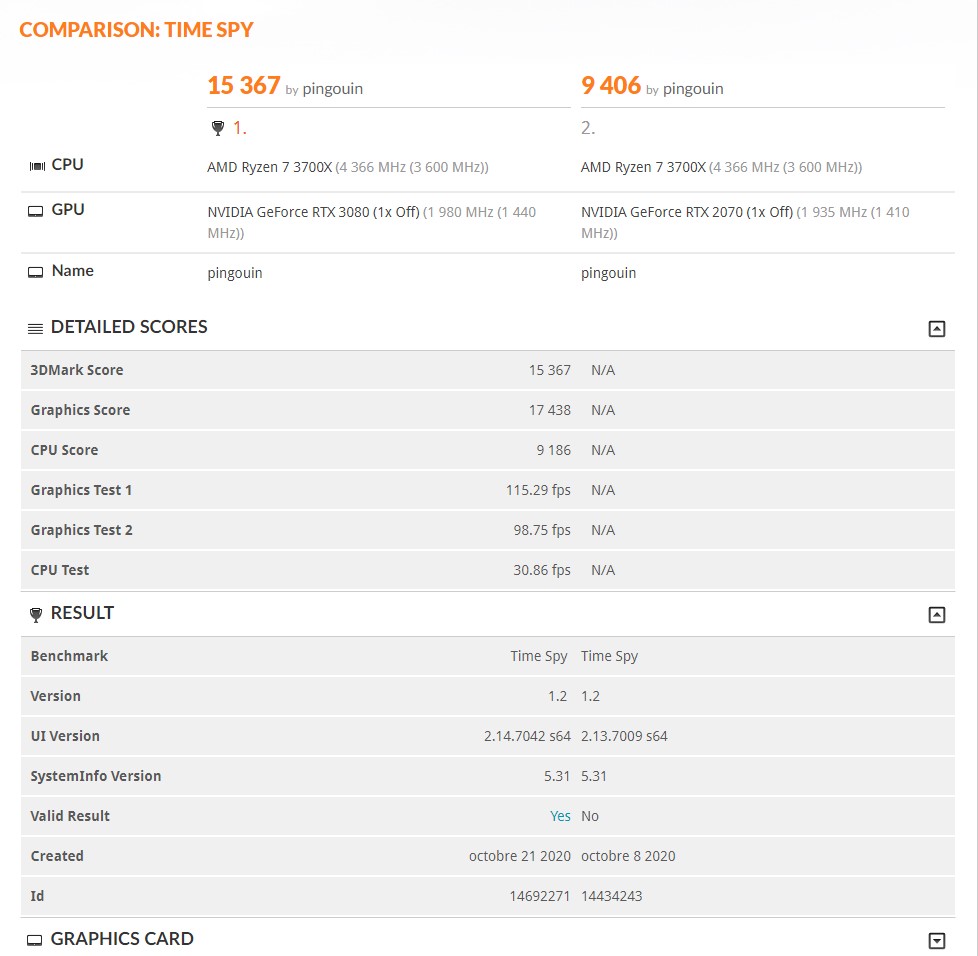This screenshot has height=956, width=978.
Task: Click the GRAPHICS CARD heading text
Action: (x=122, y=939)
